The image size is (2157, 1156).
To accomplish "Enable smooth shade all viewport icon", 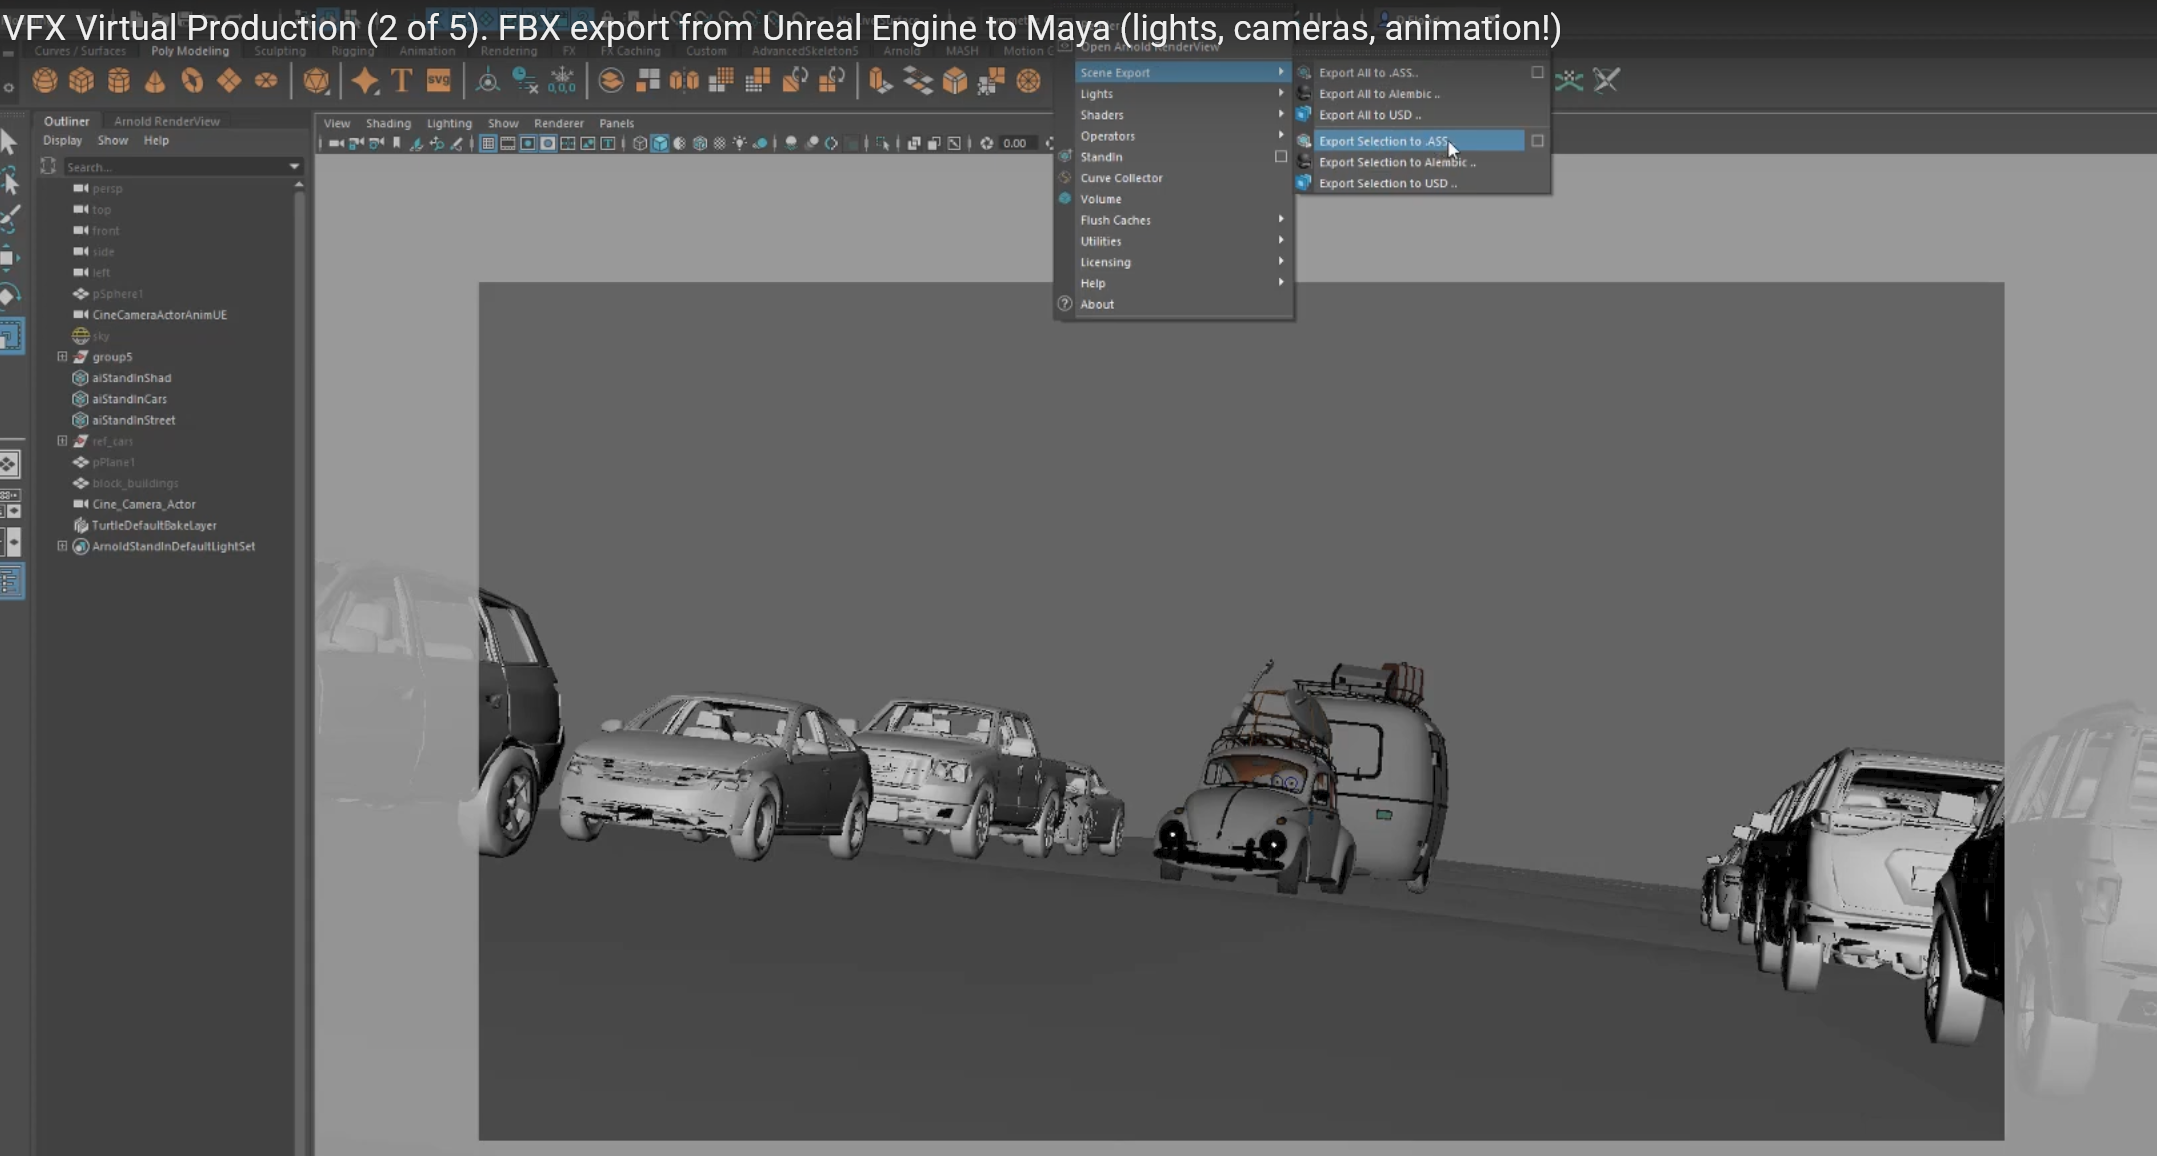I will (x=660, y=144).
